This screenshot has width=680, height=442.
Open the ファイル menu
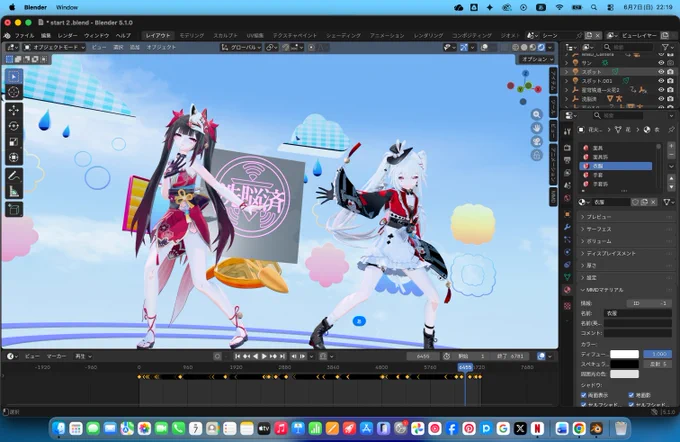pos(24,36)
